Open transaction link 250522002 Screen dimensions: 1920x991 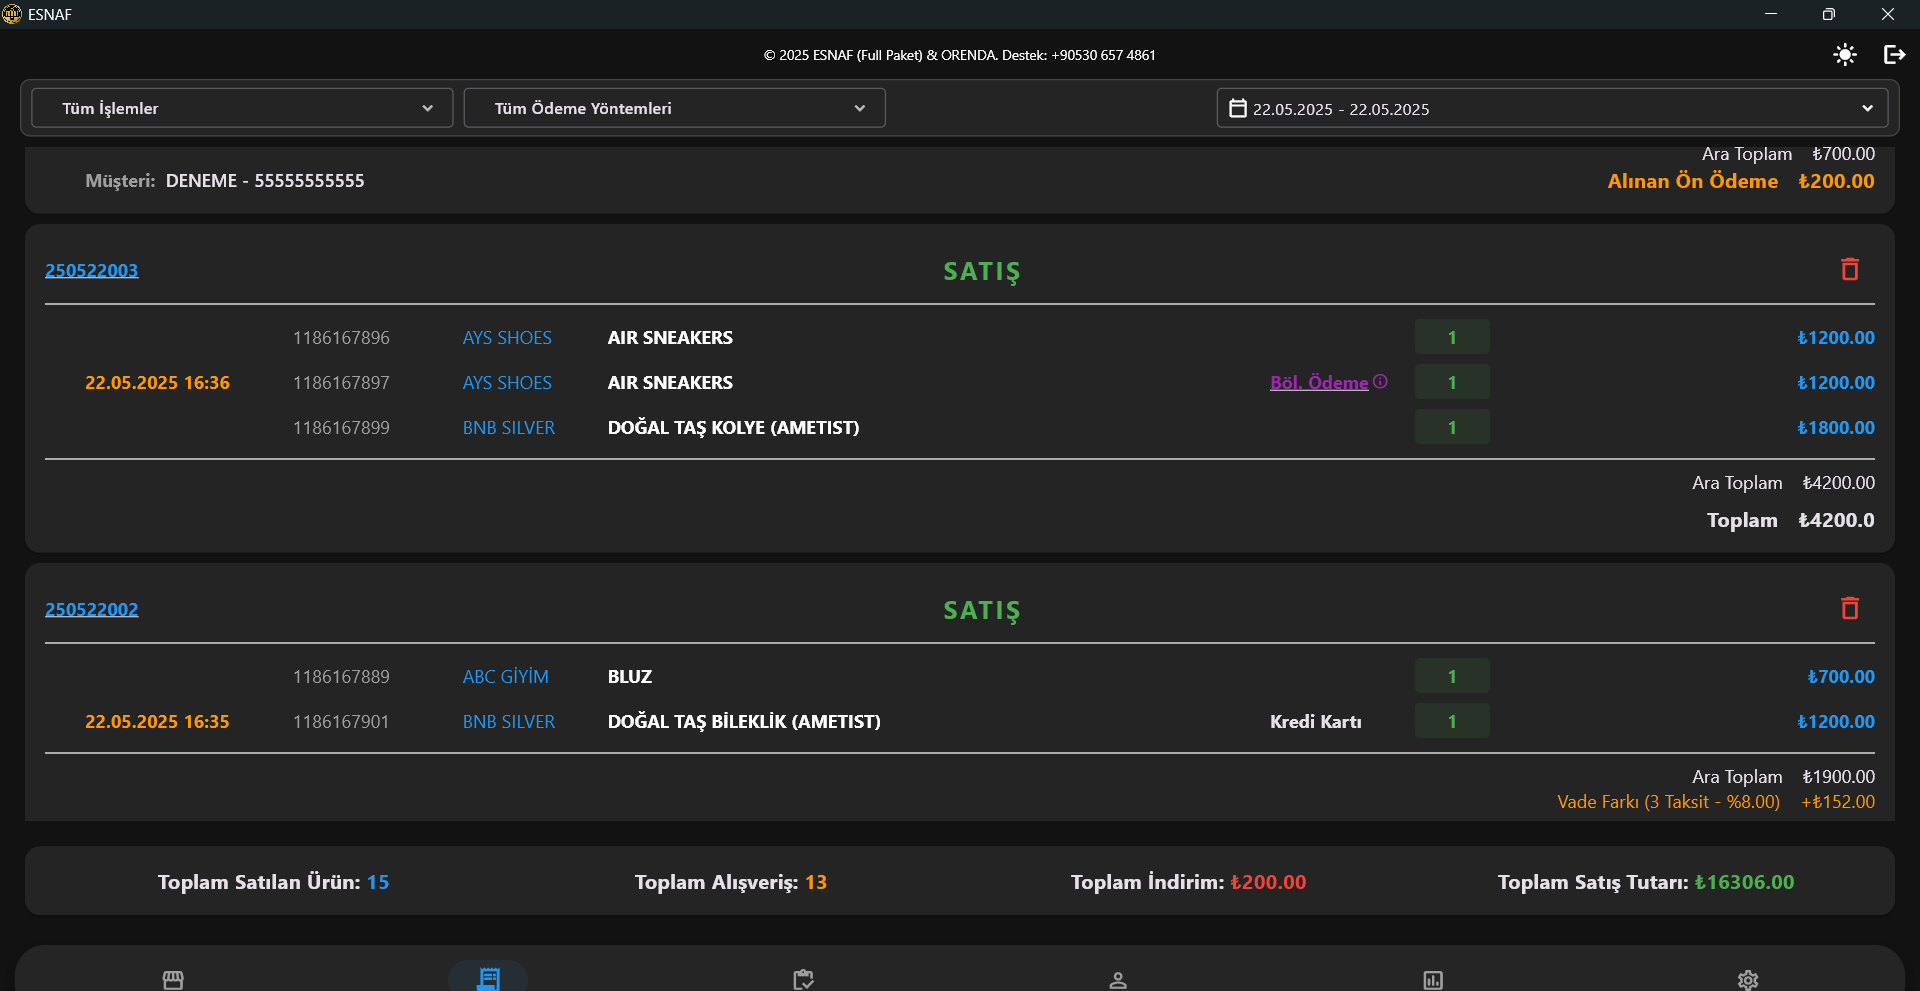click(x=92, y=609)
